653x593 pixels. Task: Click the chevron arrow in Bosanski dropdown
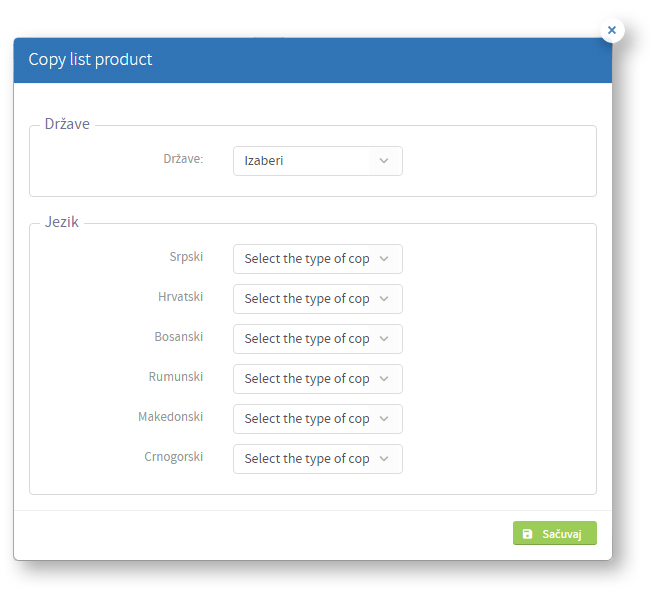pyautogui.click(x=384, y=339)
